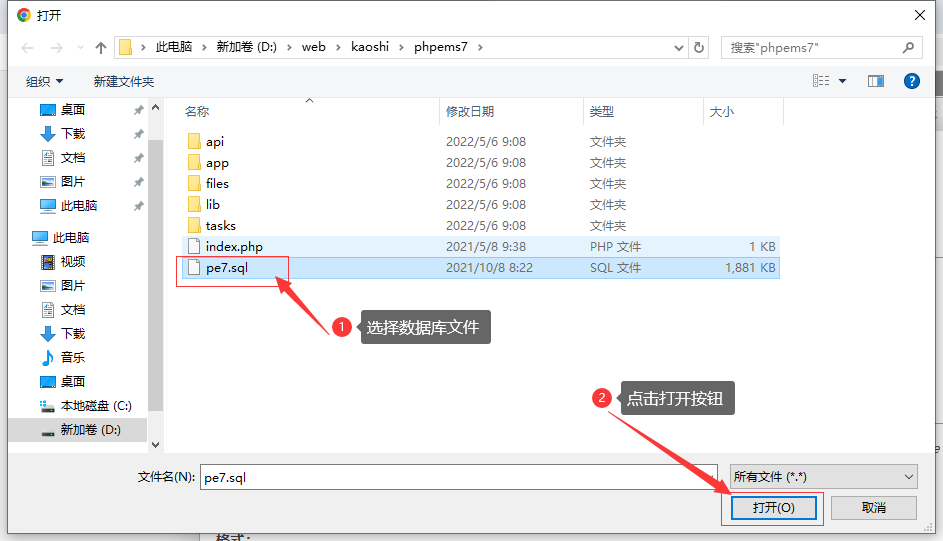
Task: Change the view layout icon
Action: (x=821, y=81)
